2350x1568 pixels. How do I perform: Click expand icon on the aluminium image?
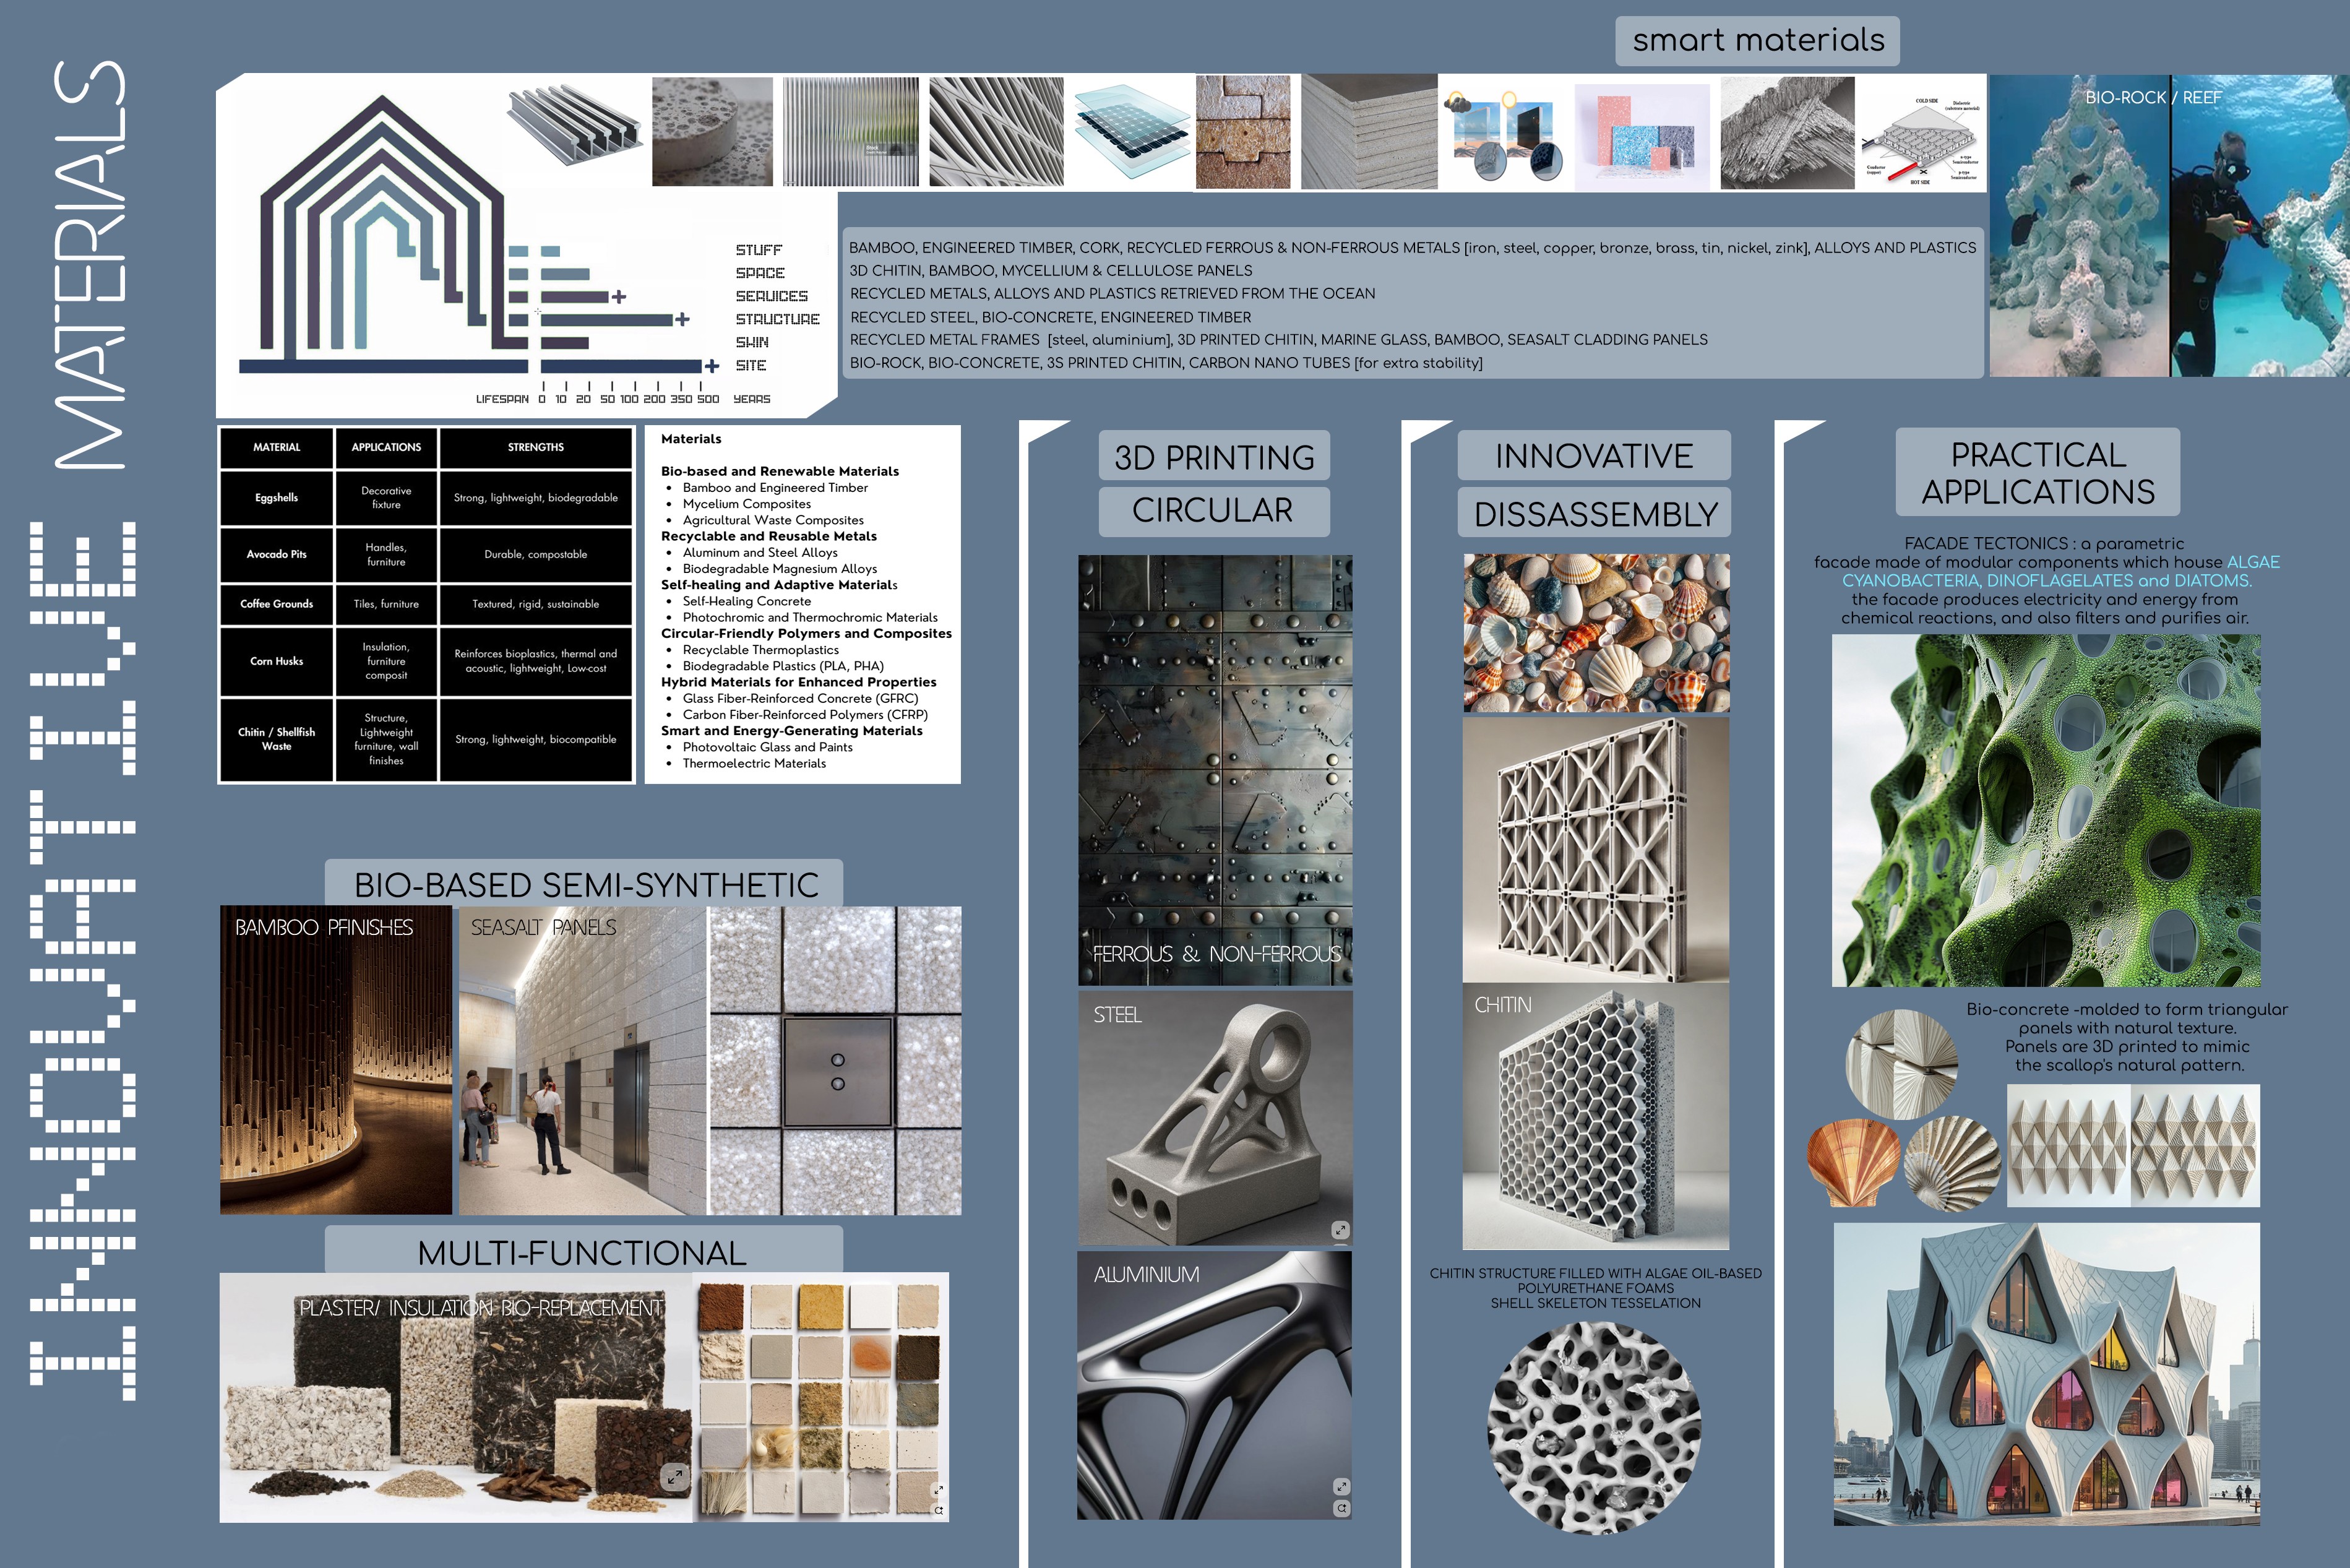point(1341,1486)
